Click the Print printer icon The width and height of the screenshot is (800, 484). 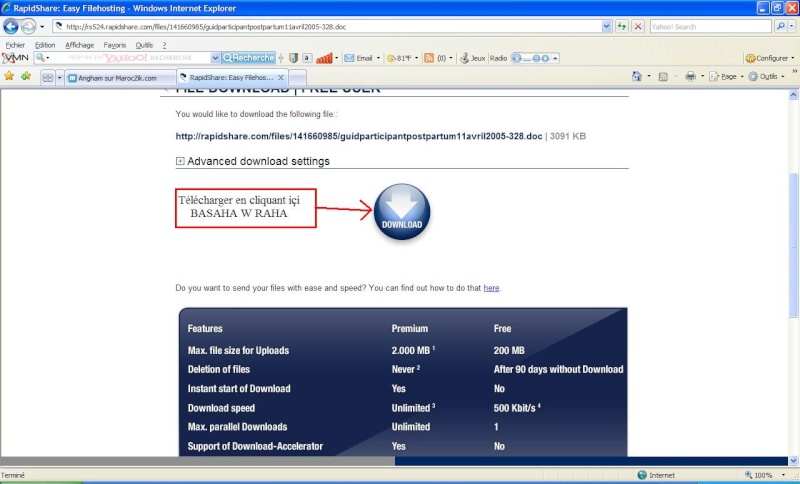point(690,77)
